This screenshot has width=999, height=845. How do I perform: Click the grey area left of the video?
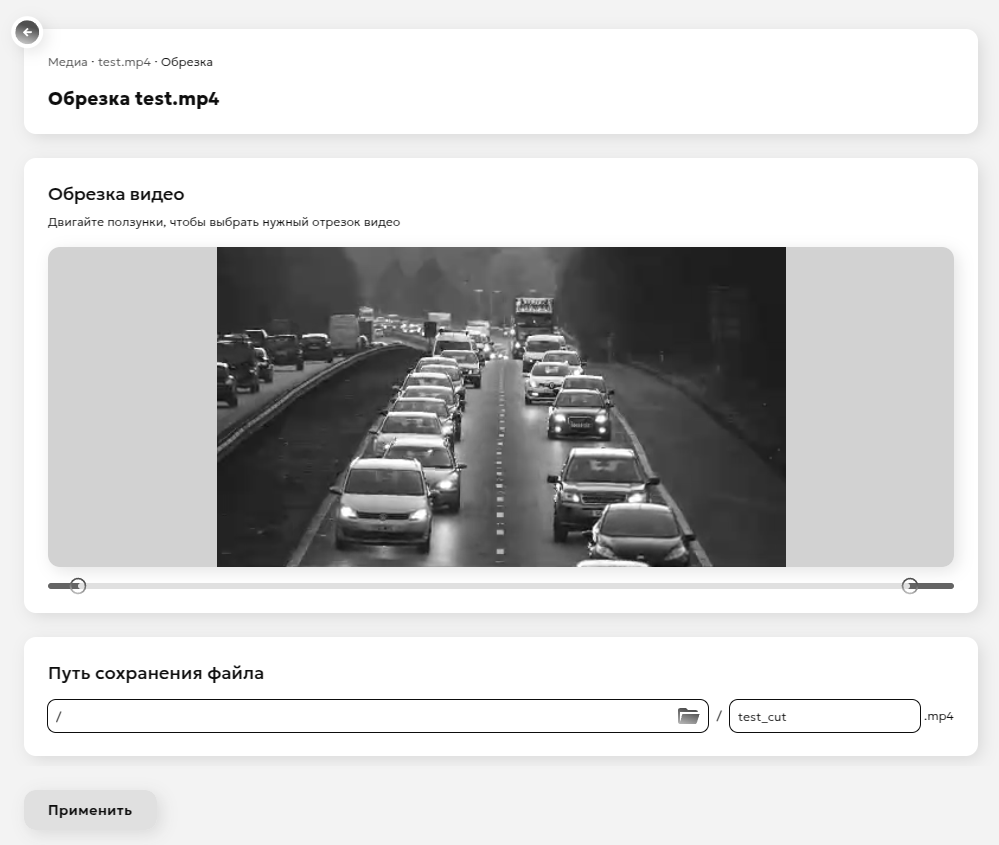pyautogui.click(x=130, y=406)
